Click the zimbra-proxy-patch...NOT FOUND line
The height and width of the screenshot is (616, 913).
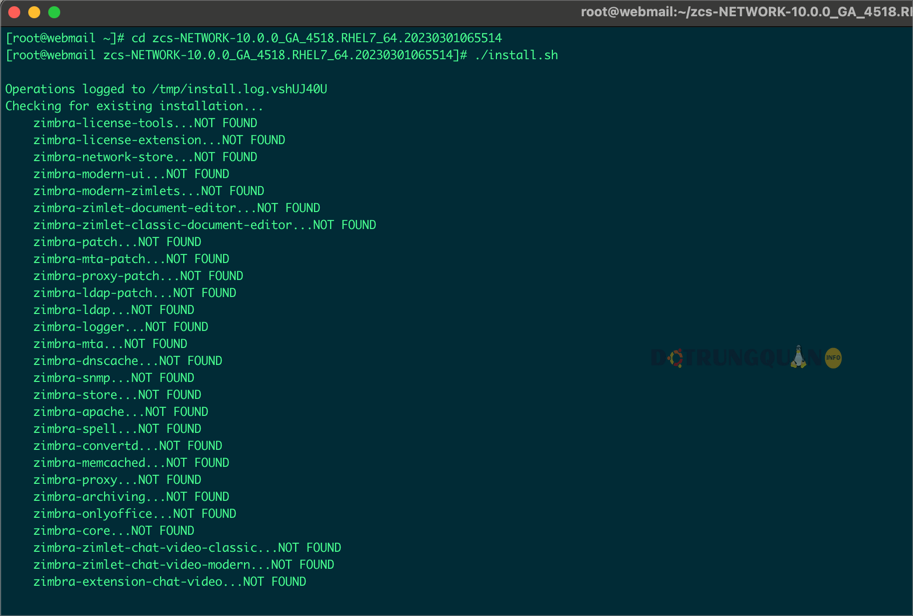coord(138,275)
